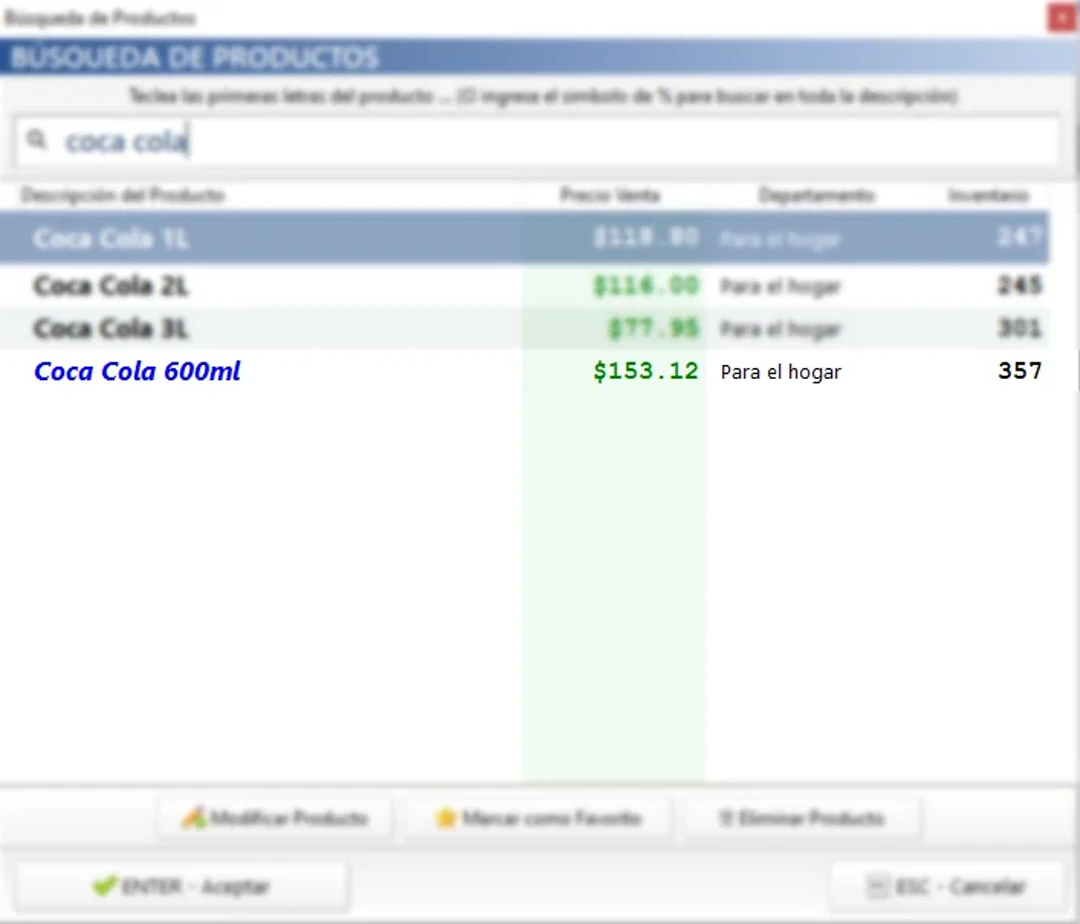The height and width of the screenshot is (924, 1080).
Task: Sort by the Descripción del Producto column header
Action: click(123, 195)
